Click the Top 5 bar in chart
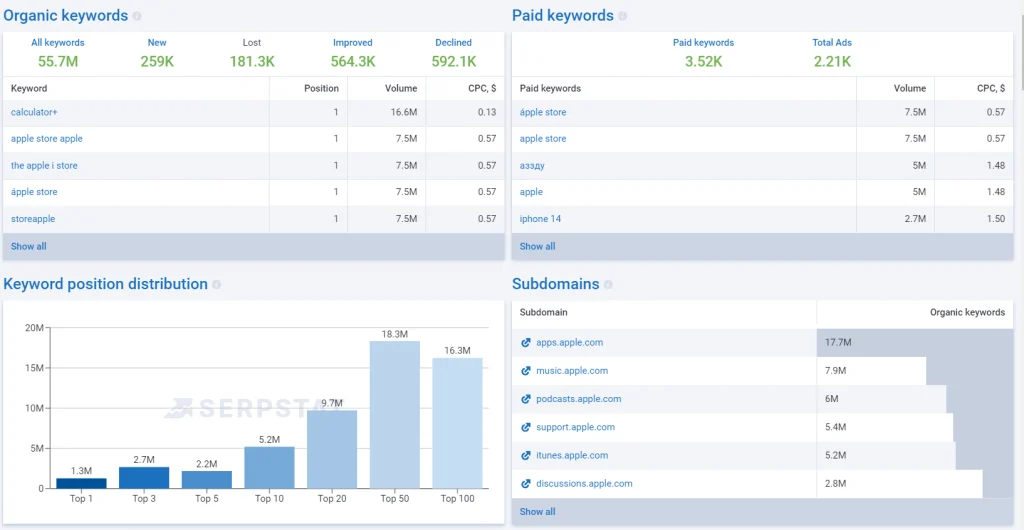Viewport: 1024px width, 530px height. click(206, 480)
